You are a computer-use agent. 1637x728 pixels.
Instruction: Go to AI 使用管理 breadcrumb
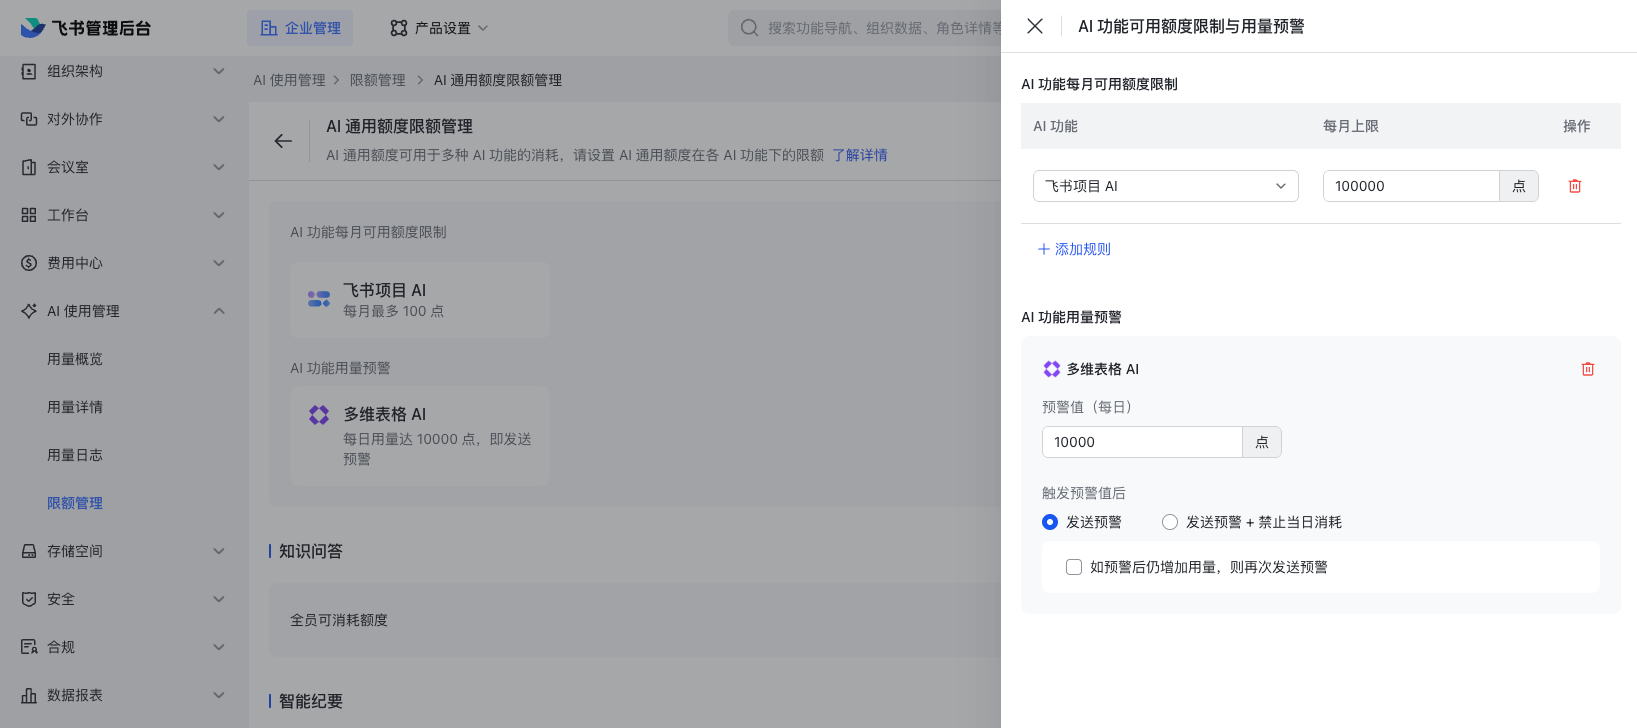[289, 80]
